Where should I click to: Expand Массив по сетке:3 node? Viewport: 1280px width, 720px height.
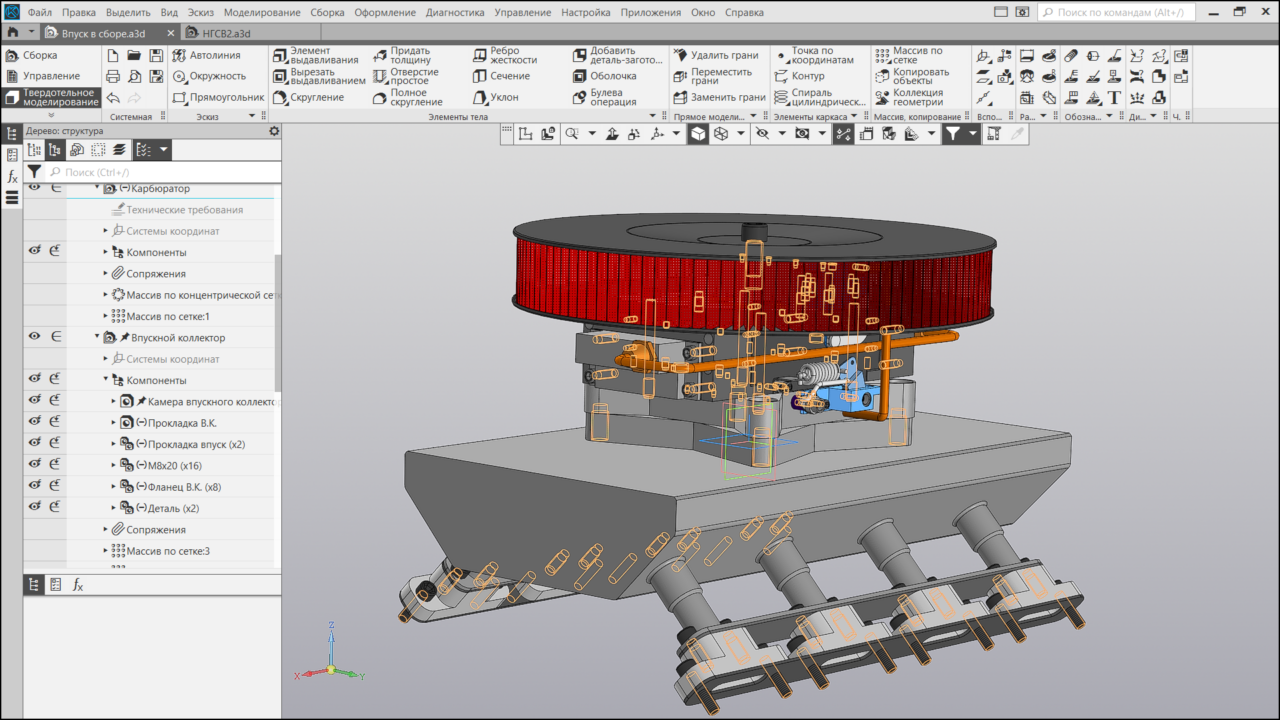point(105,551)
